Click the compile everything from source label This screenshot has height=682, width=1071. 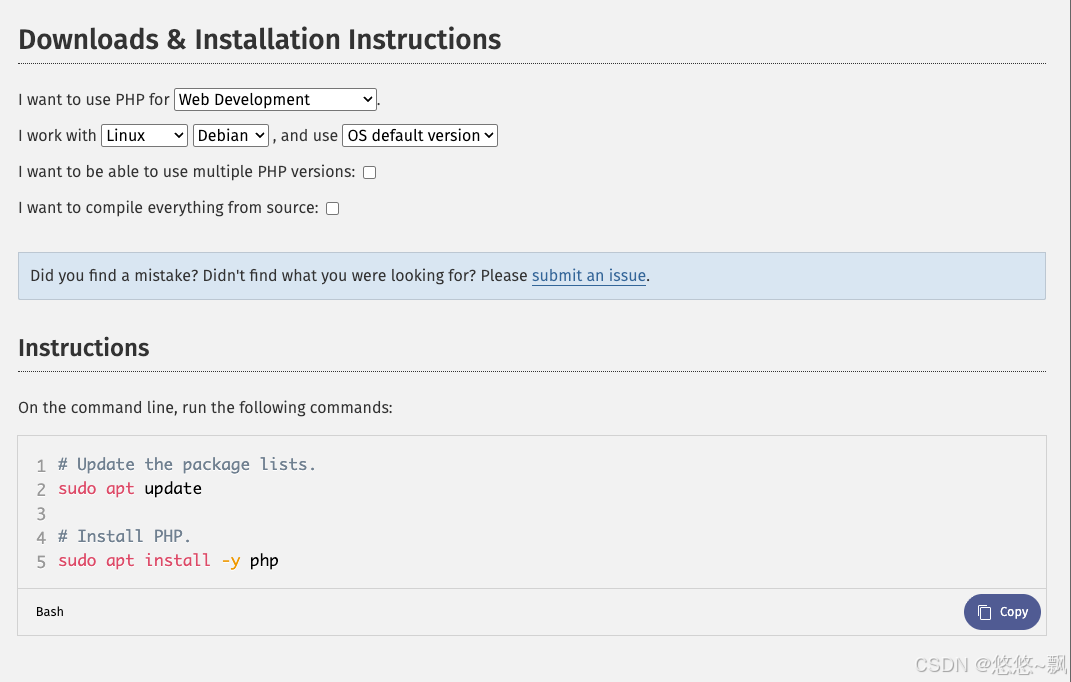[168, 208]
